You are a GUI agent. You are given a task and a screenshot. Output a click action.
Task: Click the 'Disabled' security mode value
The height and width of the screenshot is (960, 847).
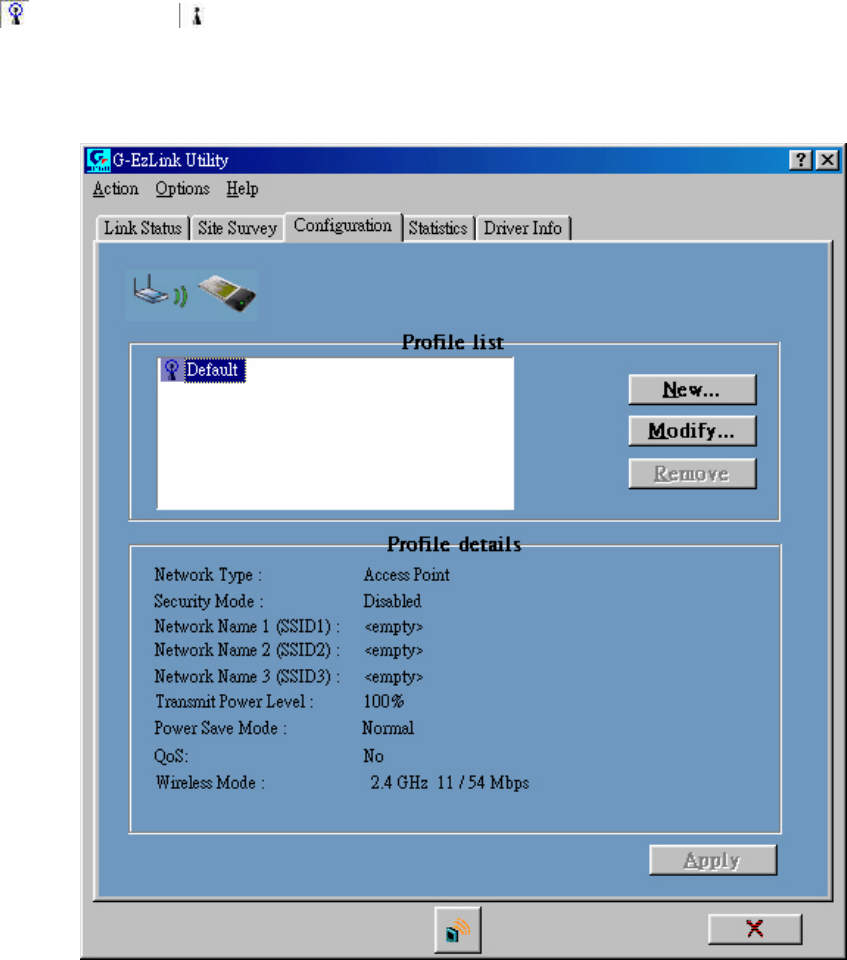[x=392, y=601]
